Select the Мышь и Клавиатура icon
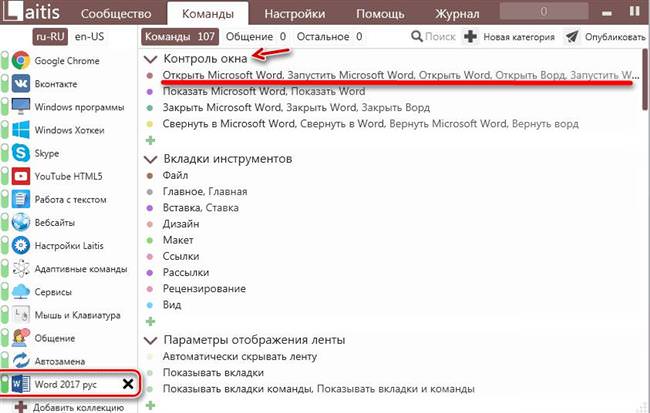650x413 pixels. click(x=21, y=315)
